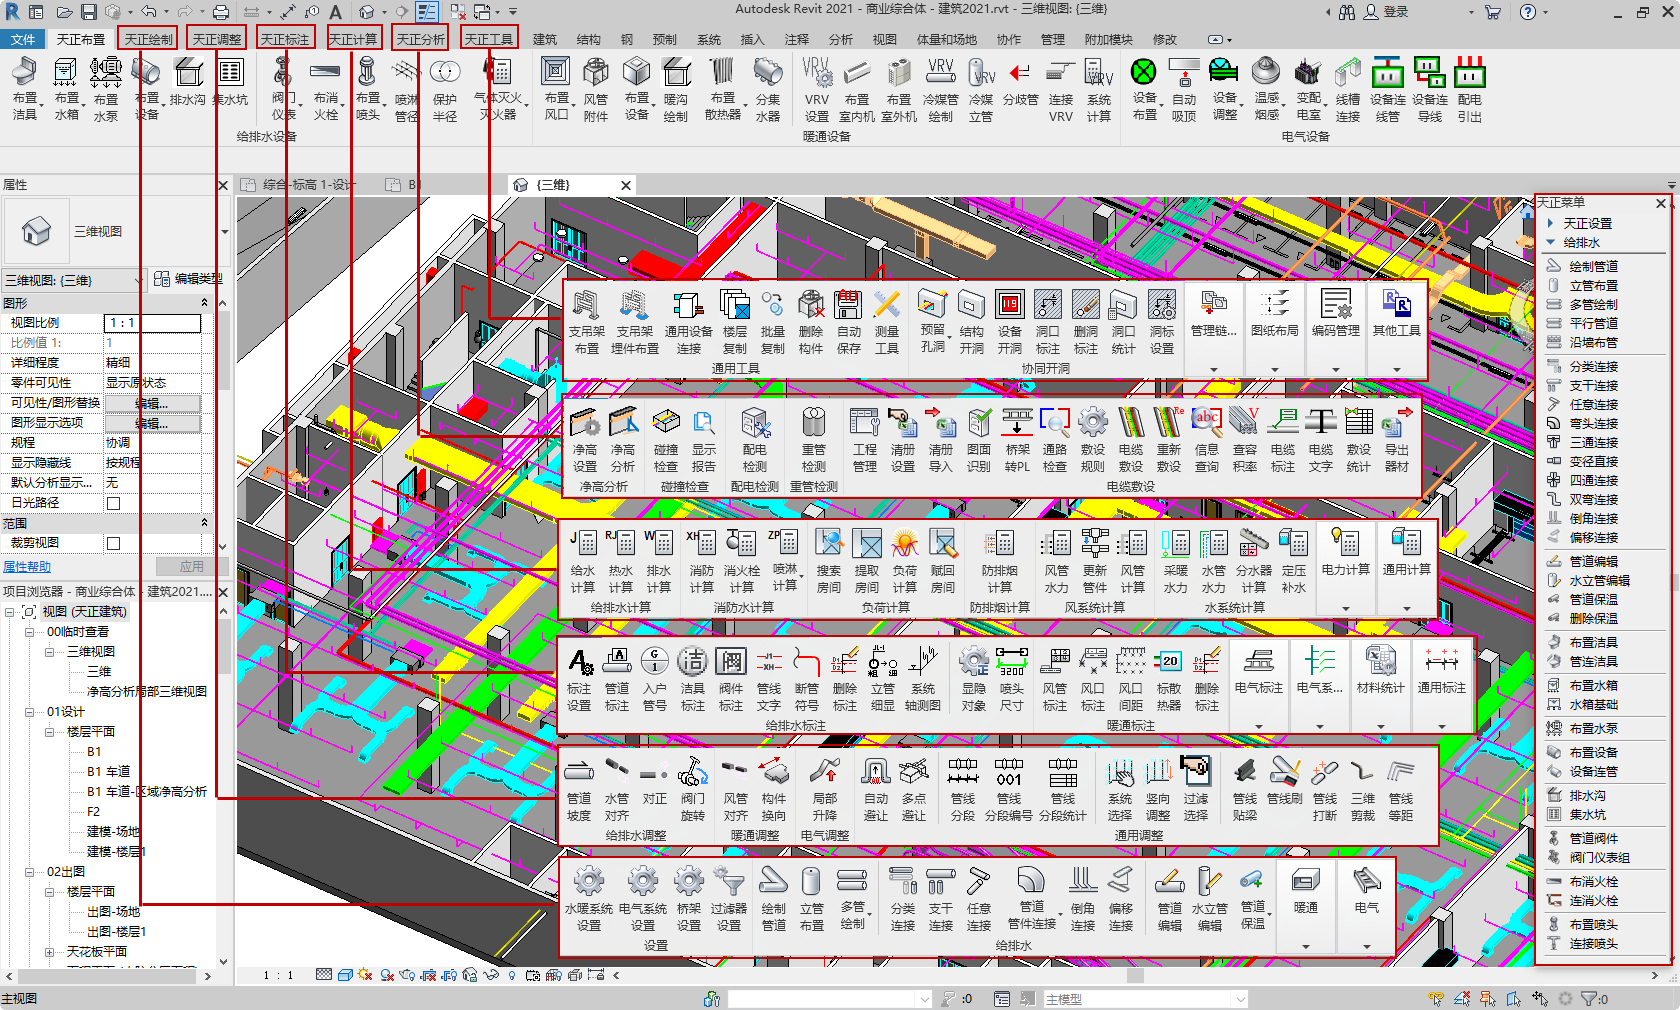The image size is (1680, 1010).
Task: Click 导出器材 icon
Action: (x=1397, y=441)
